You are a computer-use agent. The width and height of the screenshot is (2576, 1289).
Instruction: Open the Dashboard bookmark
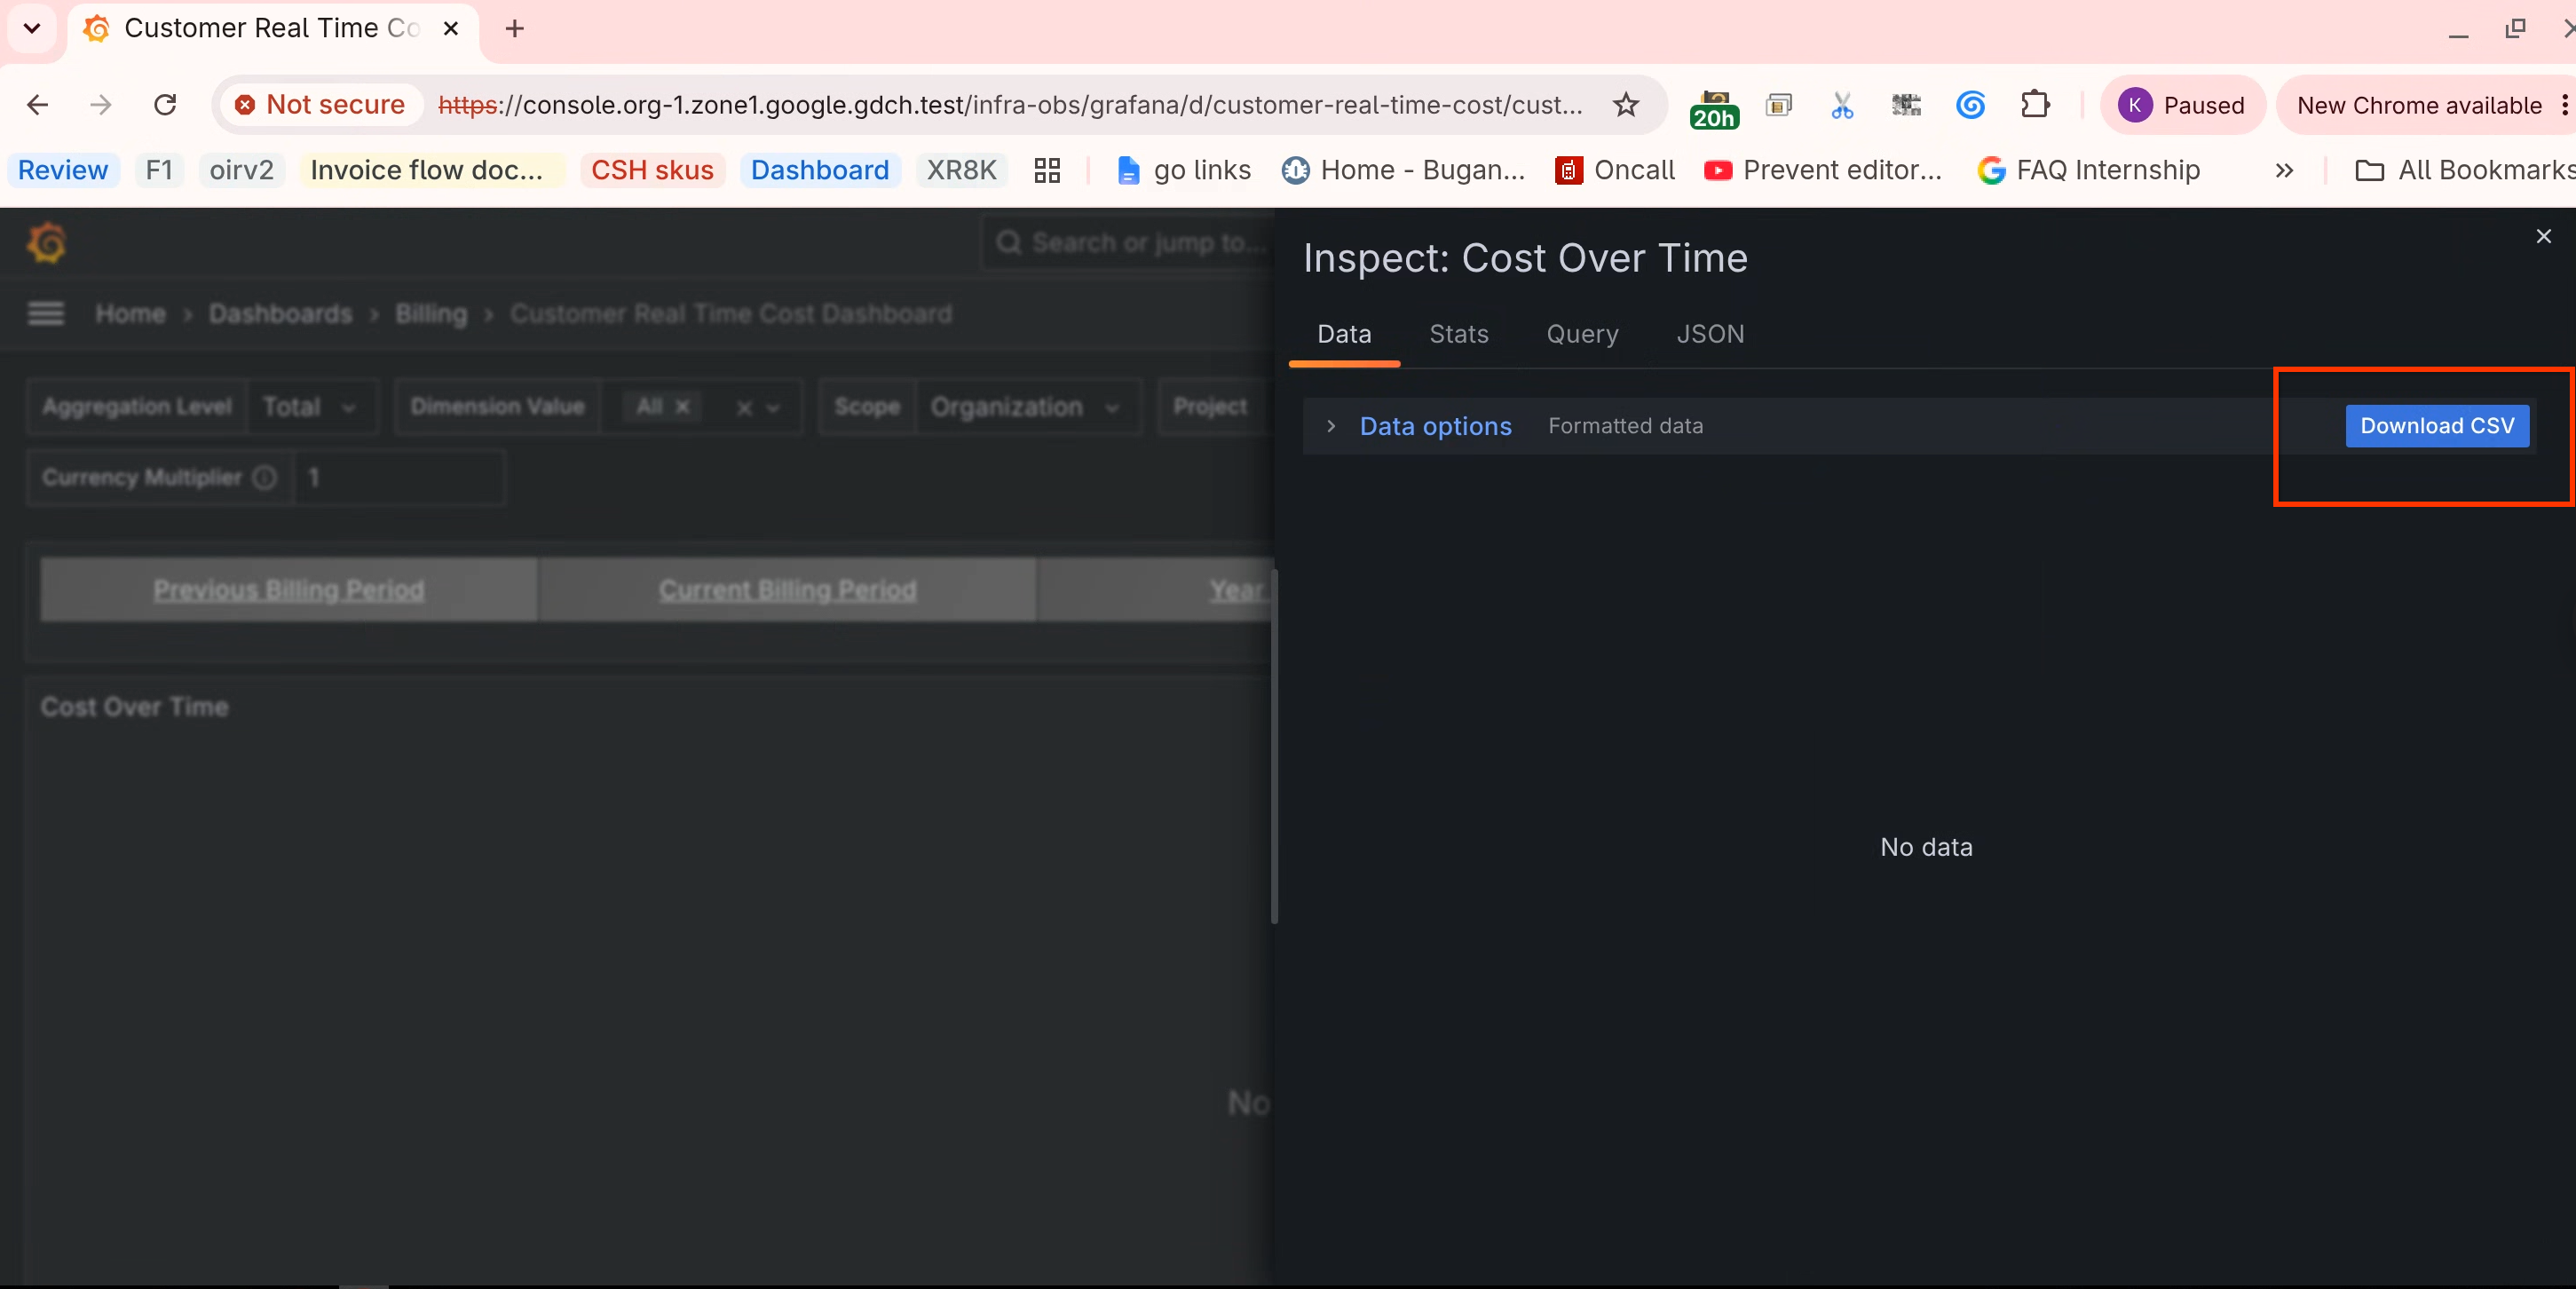coord(820,170)
